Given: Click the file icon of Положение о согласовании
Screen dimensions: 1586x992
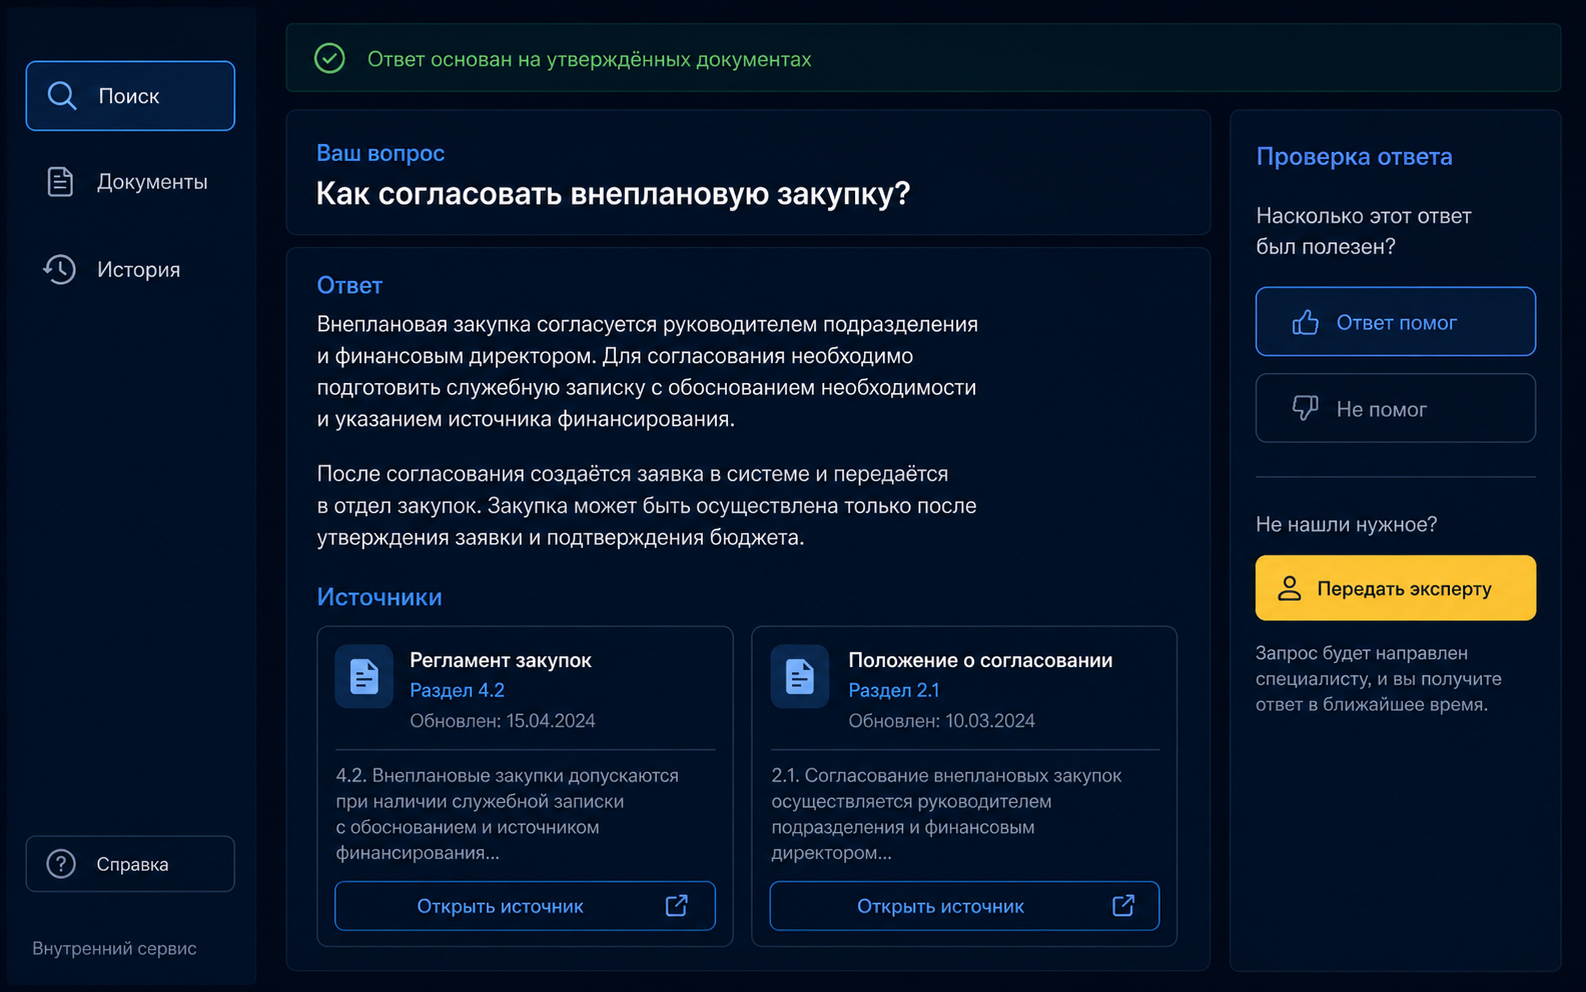Looking at the screenshot, I should [x=800, y=677].
